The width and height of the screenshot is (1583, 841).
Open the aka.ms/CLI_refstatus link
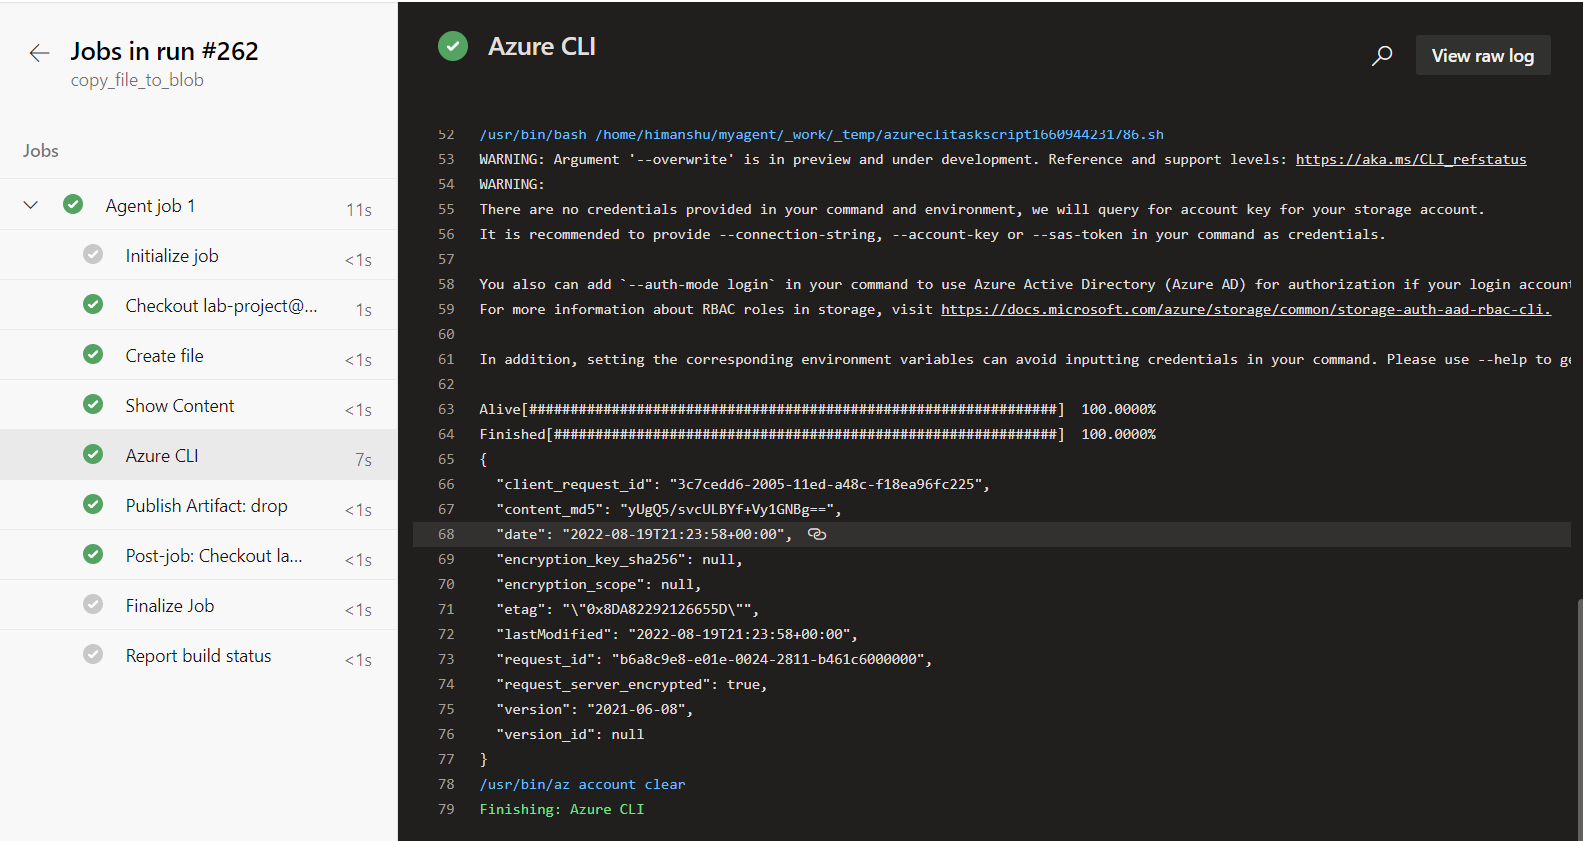(x=1411, y=159)
